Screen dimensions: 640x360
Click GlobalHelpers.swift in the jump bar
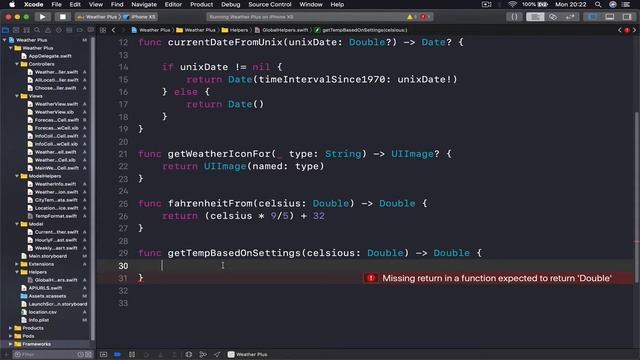click(282, 30)
